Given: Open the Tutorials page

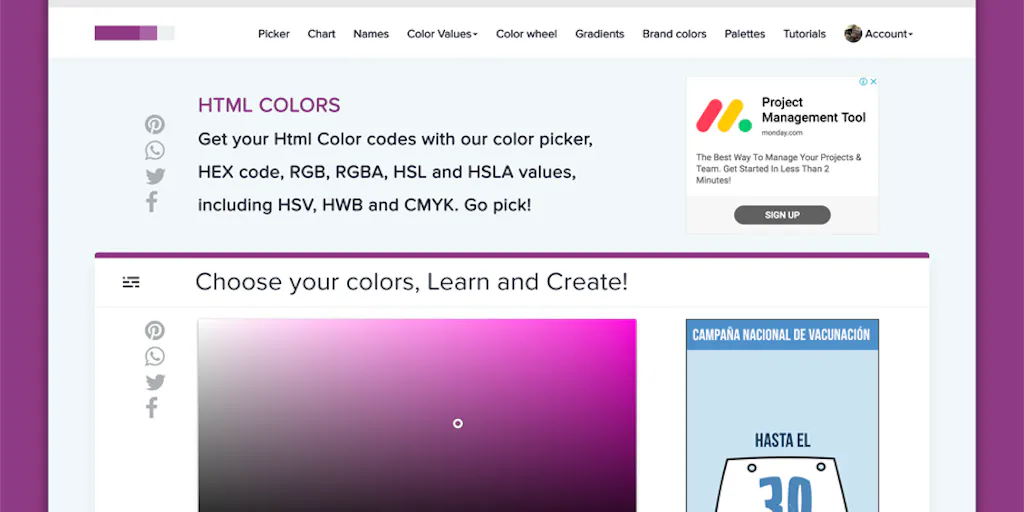Looking at the screenshot, I should pos(804,34).
